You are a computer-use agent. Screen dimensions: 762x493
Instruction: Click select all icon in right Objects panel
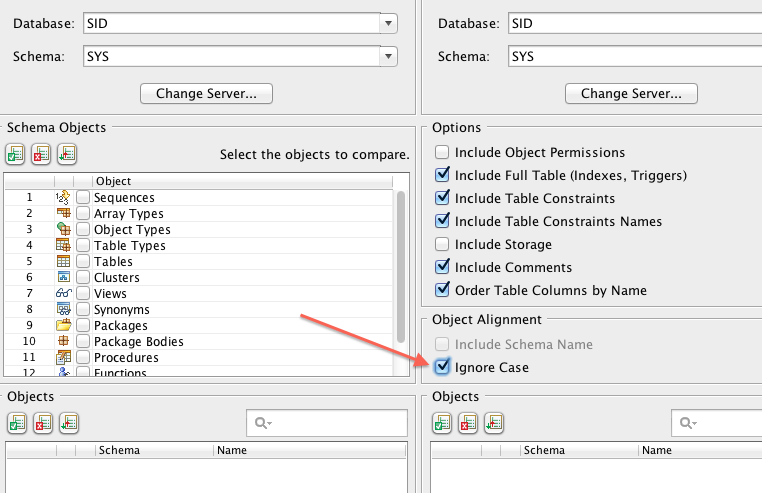442,423
